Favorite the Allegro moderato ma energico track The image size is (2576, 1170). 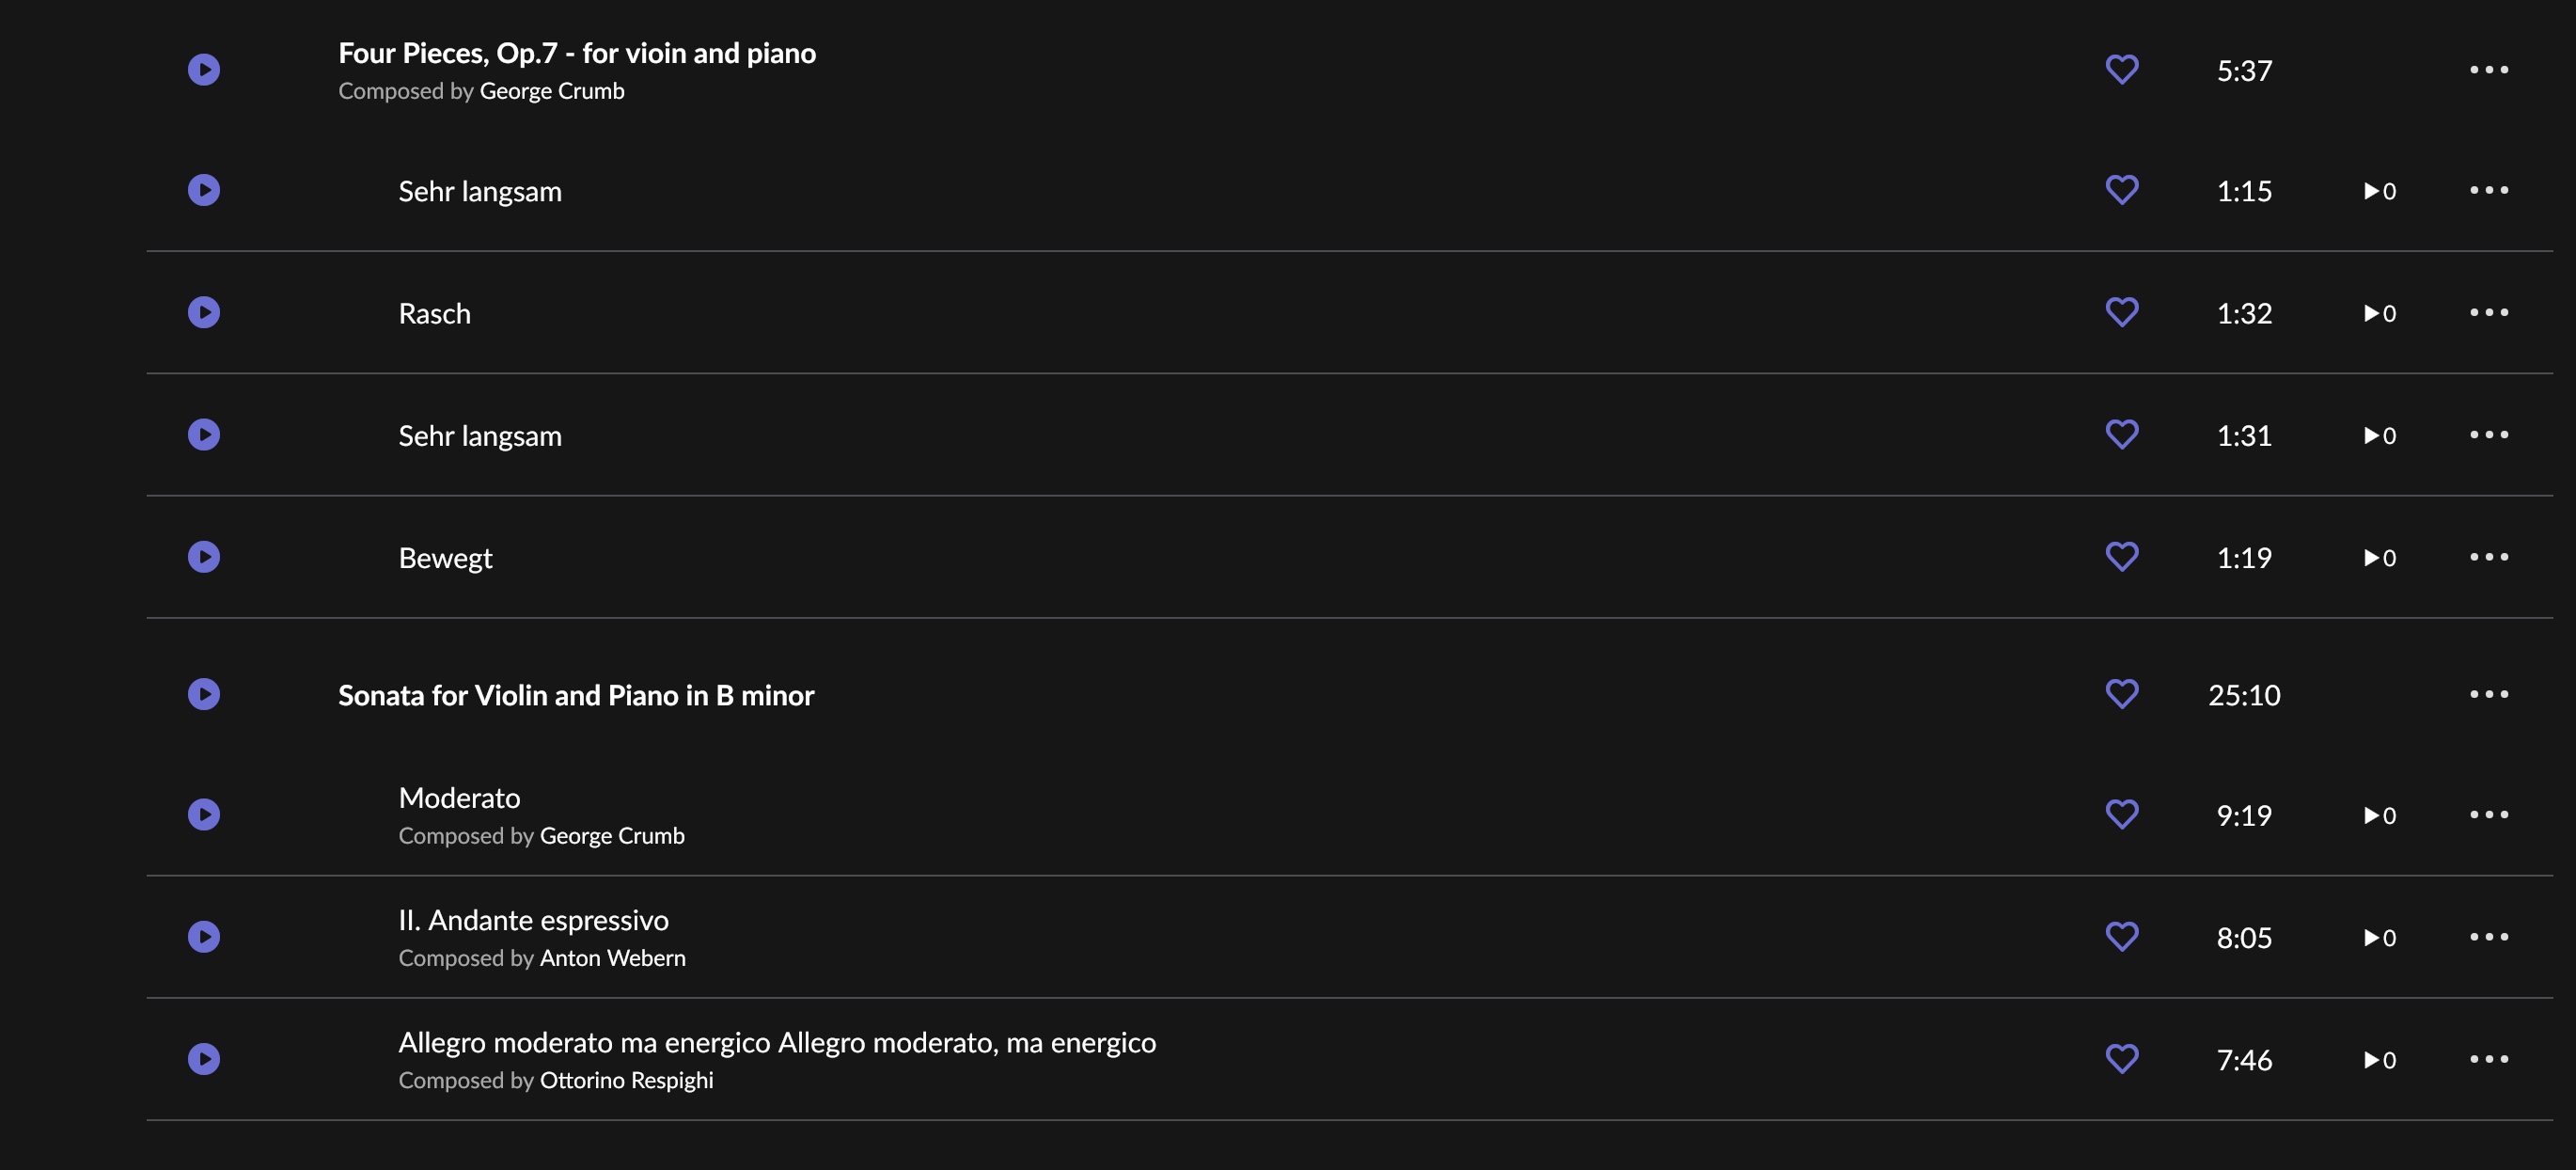tap(2122, 1059)
